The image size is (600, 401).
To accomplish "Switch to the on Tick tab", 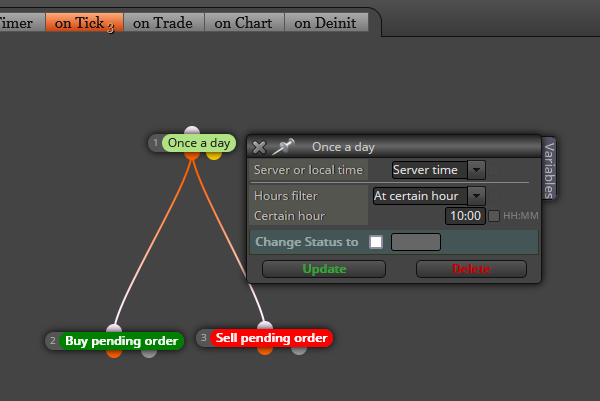I will pos(85,23).
